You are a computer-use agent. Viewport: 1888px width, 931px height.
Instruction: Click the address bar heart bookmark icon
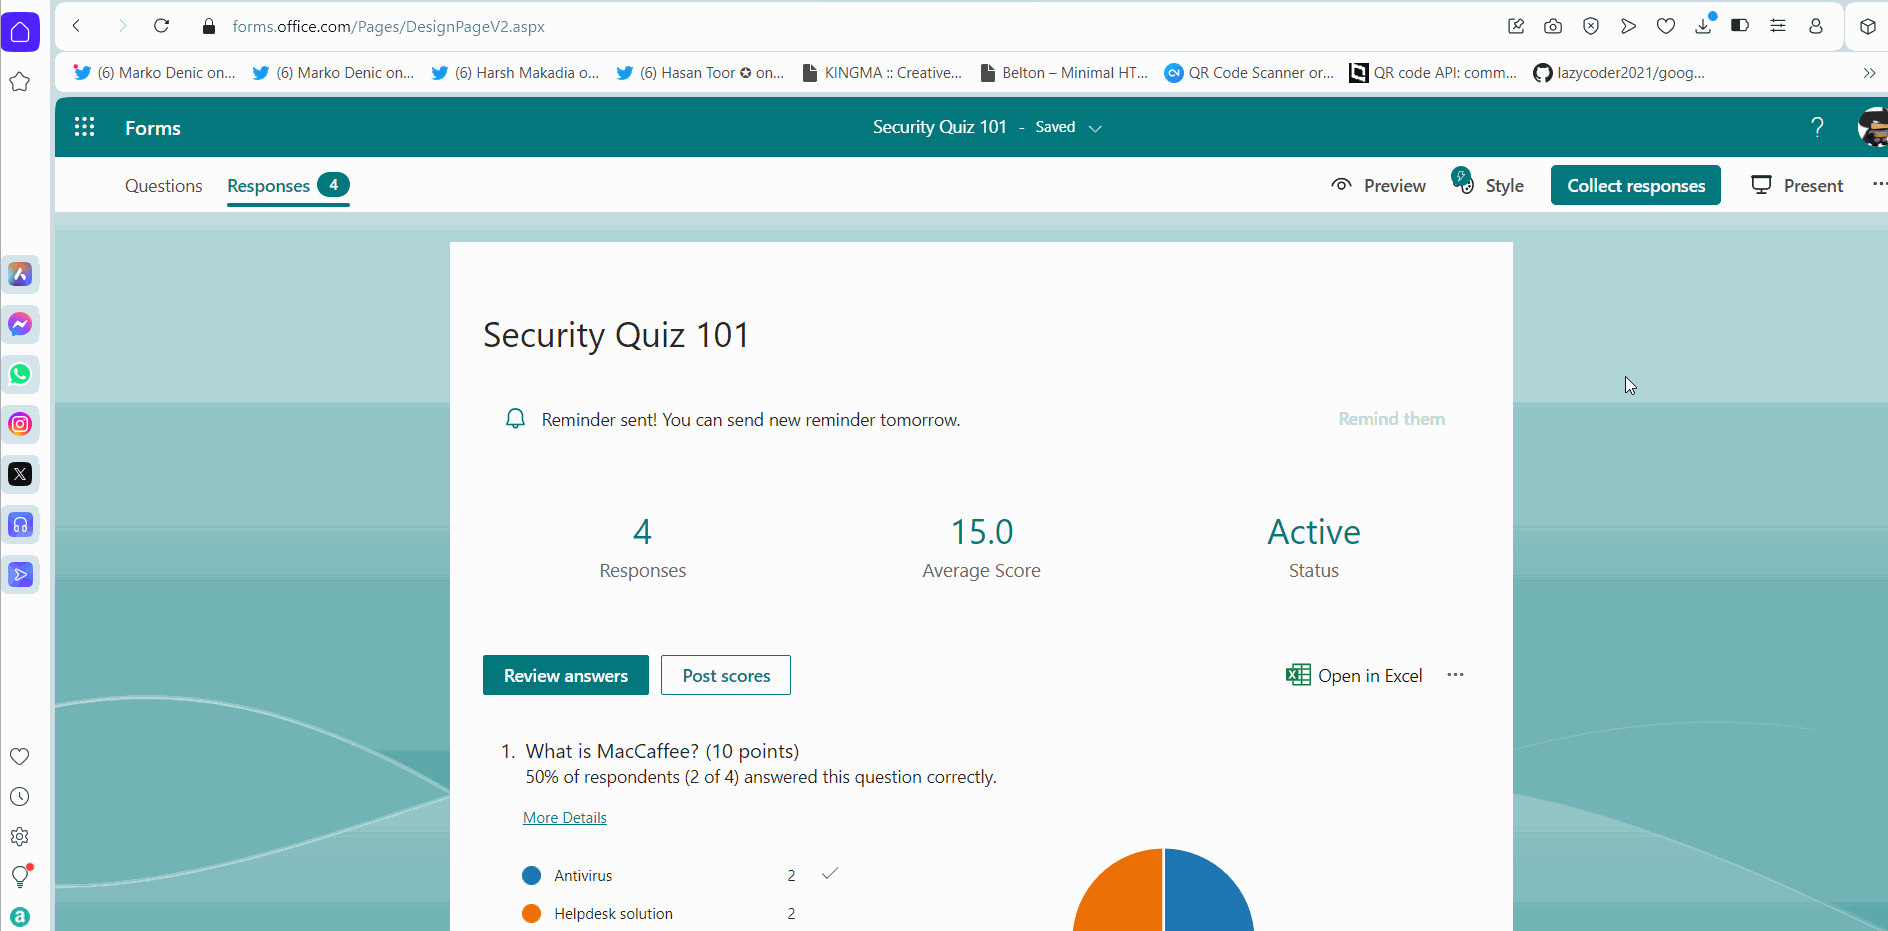(1665, 26)
